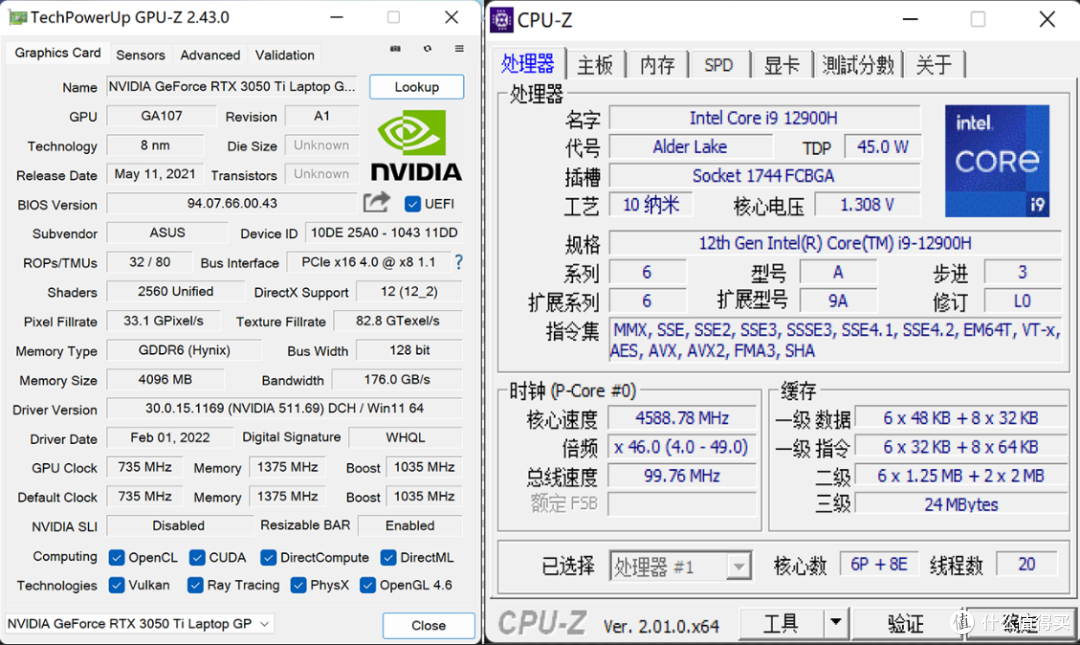The image size is (1080, 645).
Task: Click the Alder Lake code name value
Action: point(690,147)
